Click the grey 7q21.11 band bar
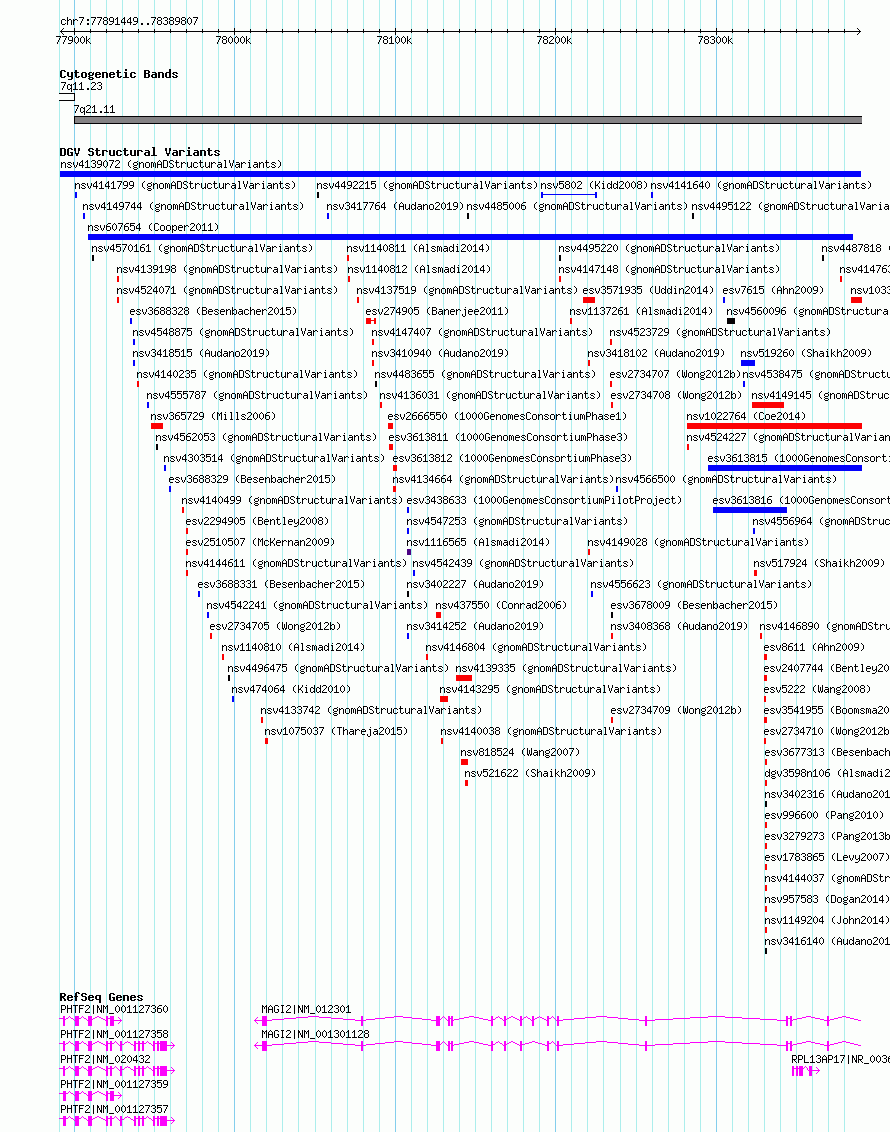 coord(468,120)
